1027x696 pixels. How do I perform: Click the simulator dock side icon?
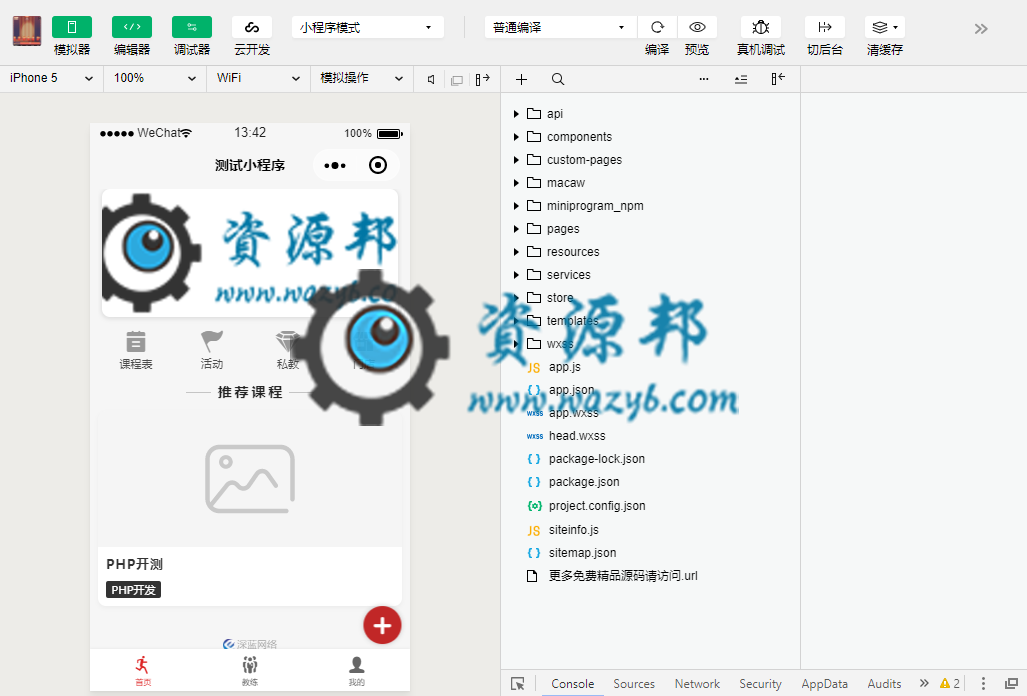tap(483, 80)
